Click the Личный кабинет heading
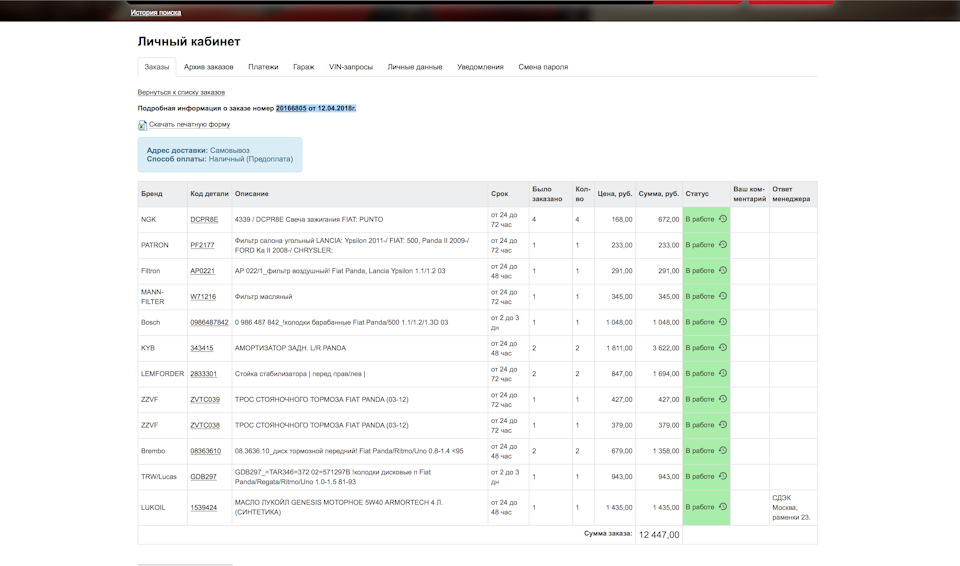 tap(189, 42)
